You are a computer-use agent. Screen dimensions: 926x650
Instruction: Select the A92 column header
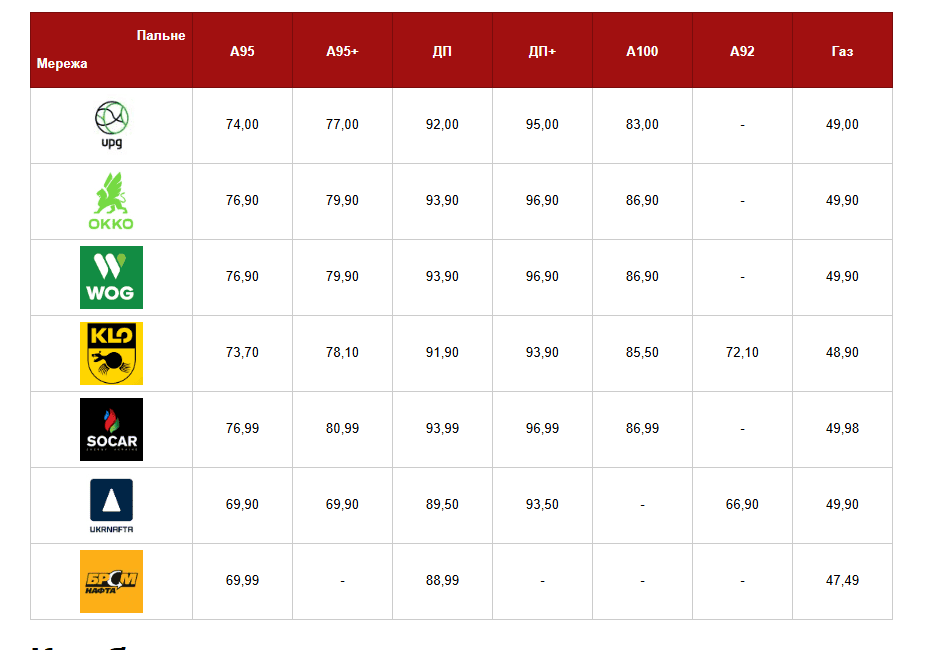click(742, 51)
